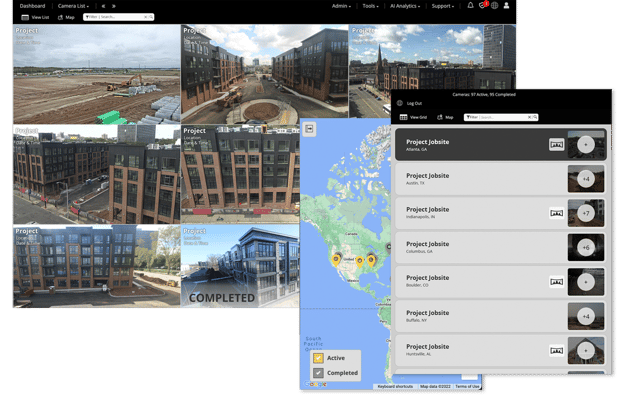Open the shield alerts icon with red badge
This screenshot has width=640, height=410.
[x=483, y=5]
